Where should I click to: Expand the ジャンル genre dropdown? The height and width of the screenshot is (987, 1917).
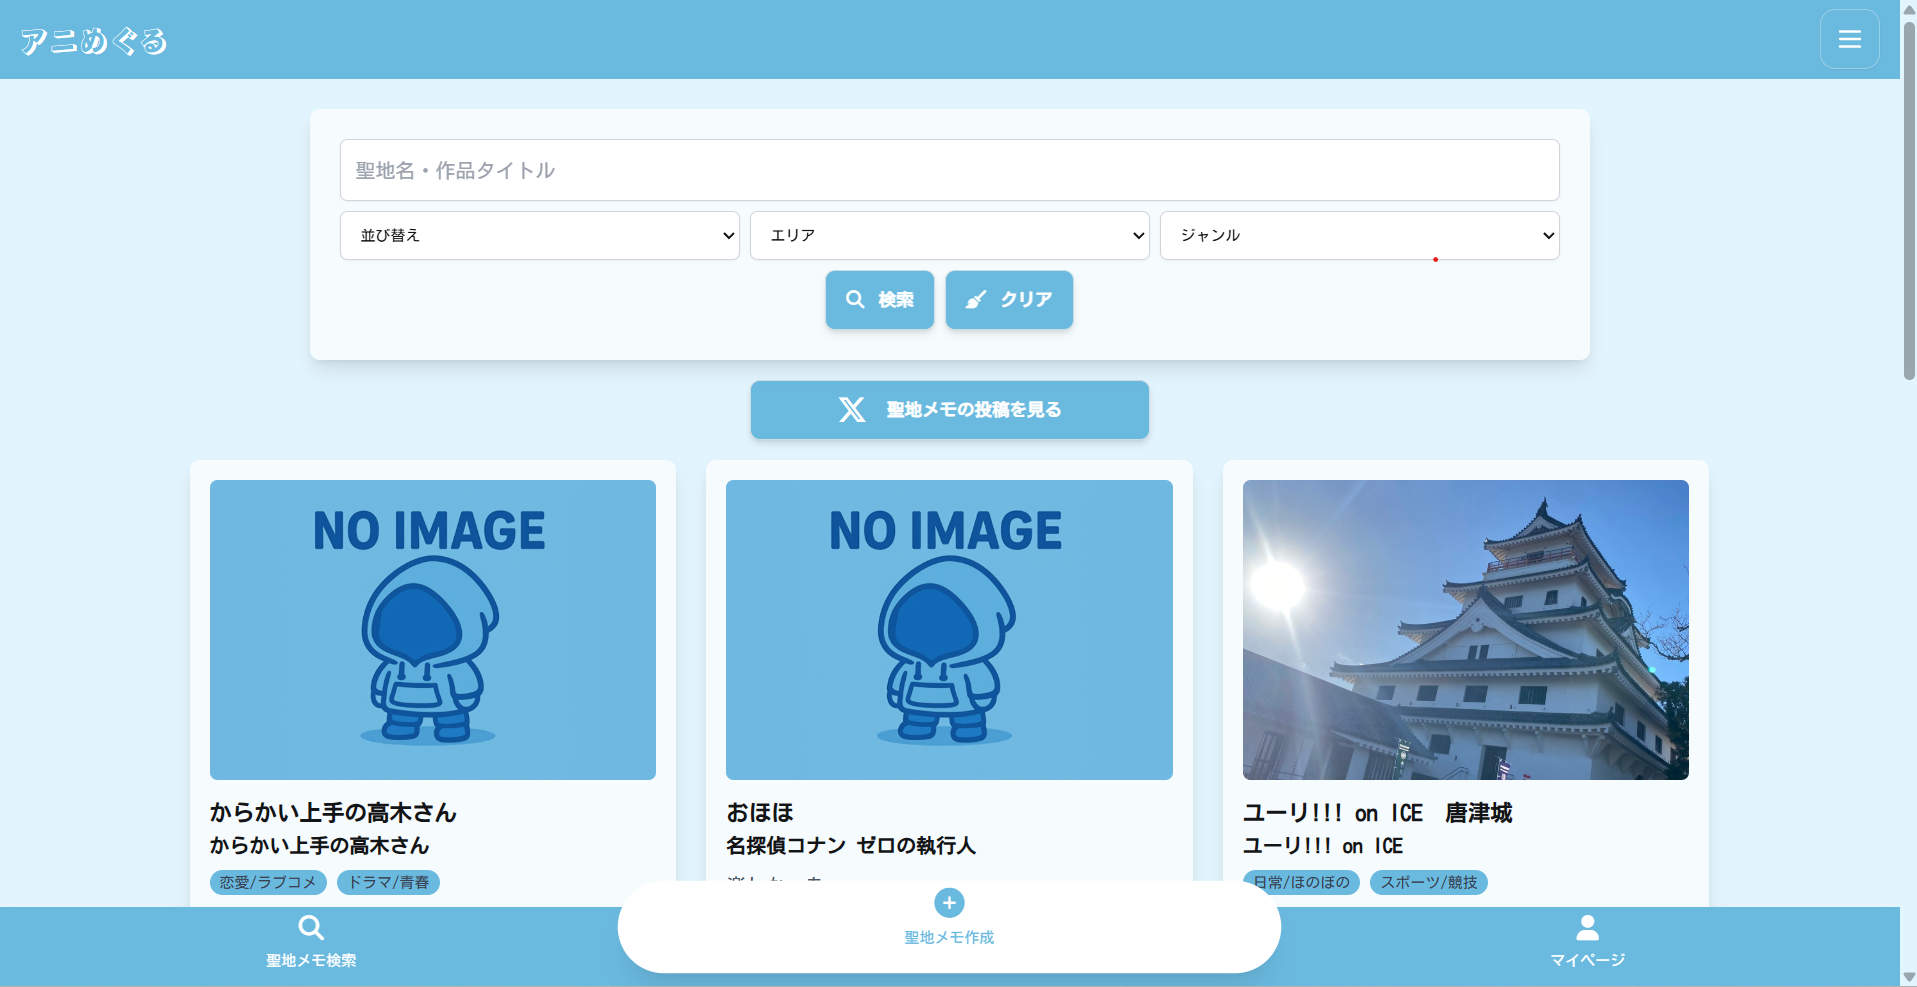click(x=1359, y=235)
